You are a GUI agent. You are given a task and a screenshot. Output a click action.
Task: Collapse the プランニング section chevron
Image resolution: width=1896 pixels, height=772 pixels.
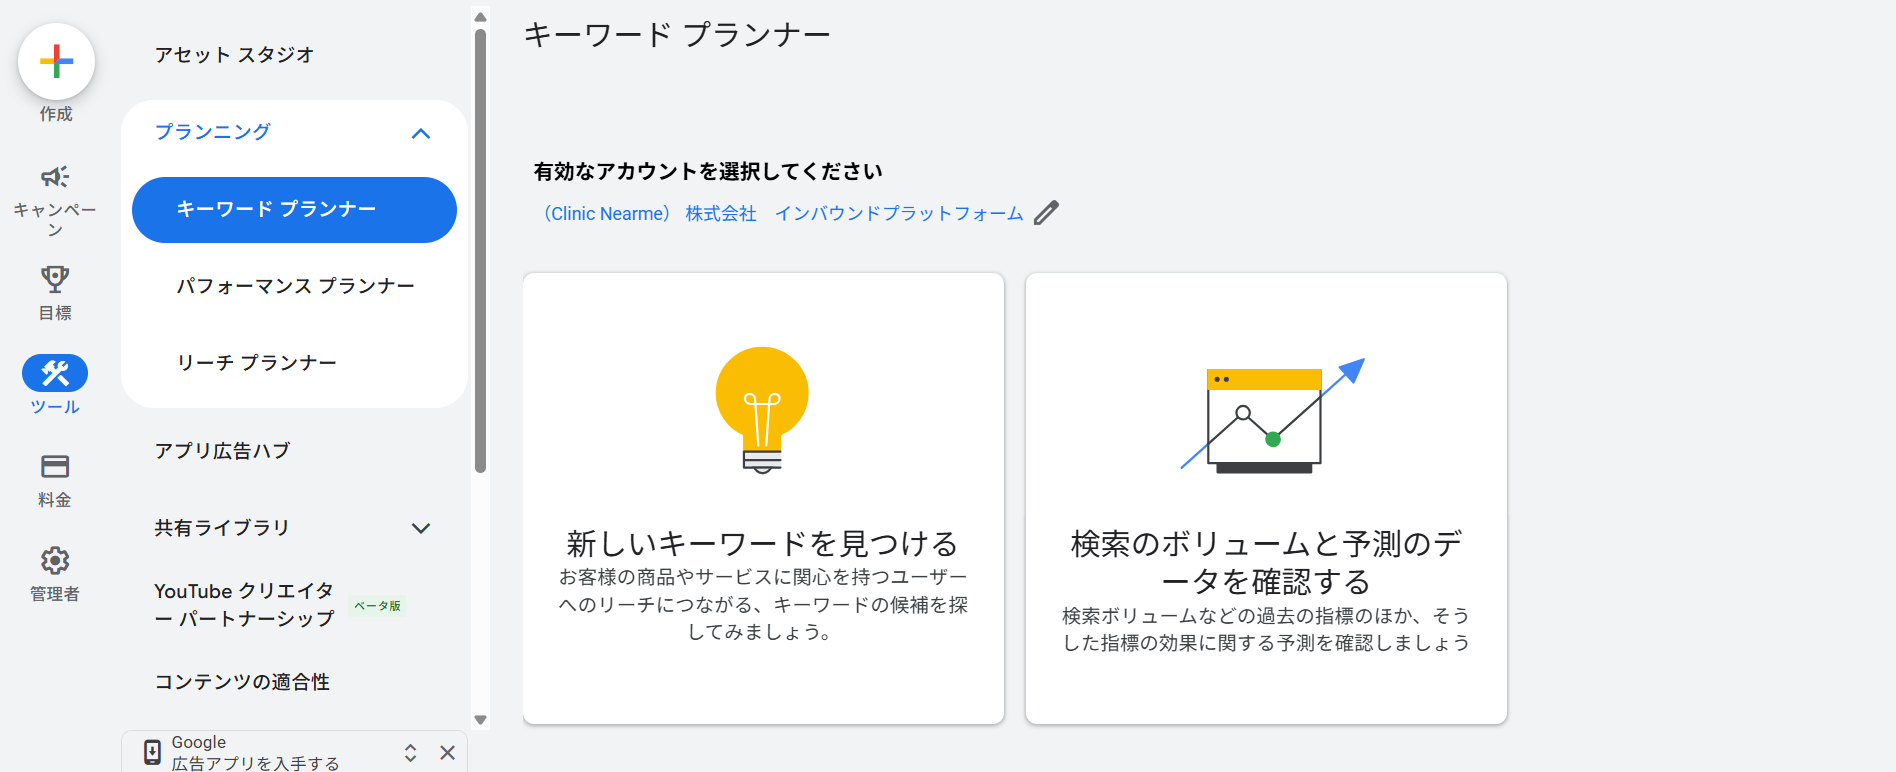click(421, 133)
